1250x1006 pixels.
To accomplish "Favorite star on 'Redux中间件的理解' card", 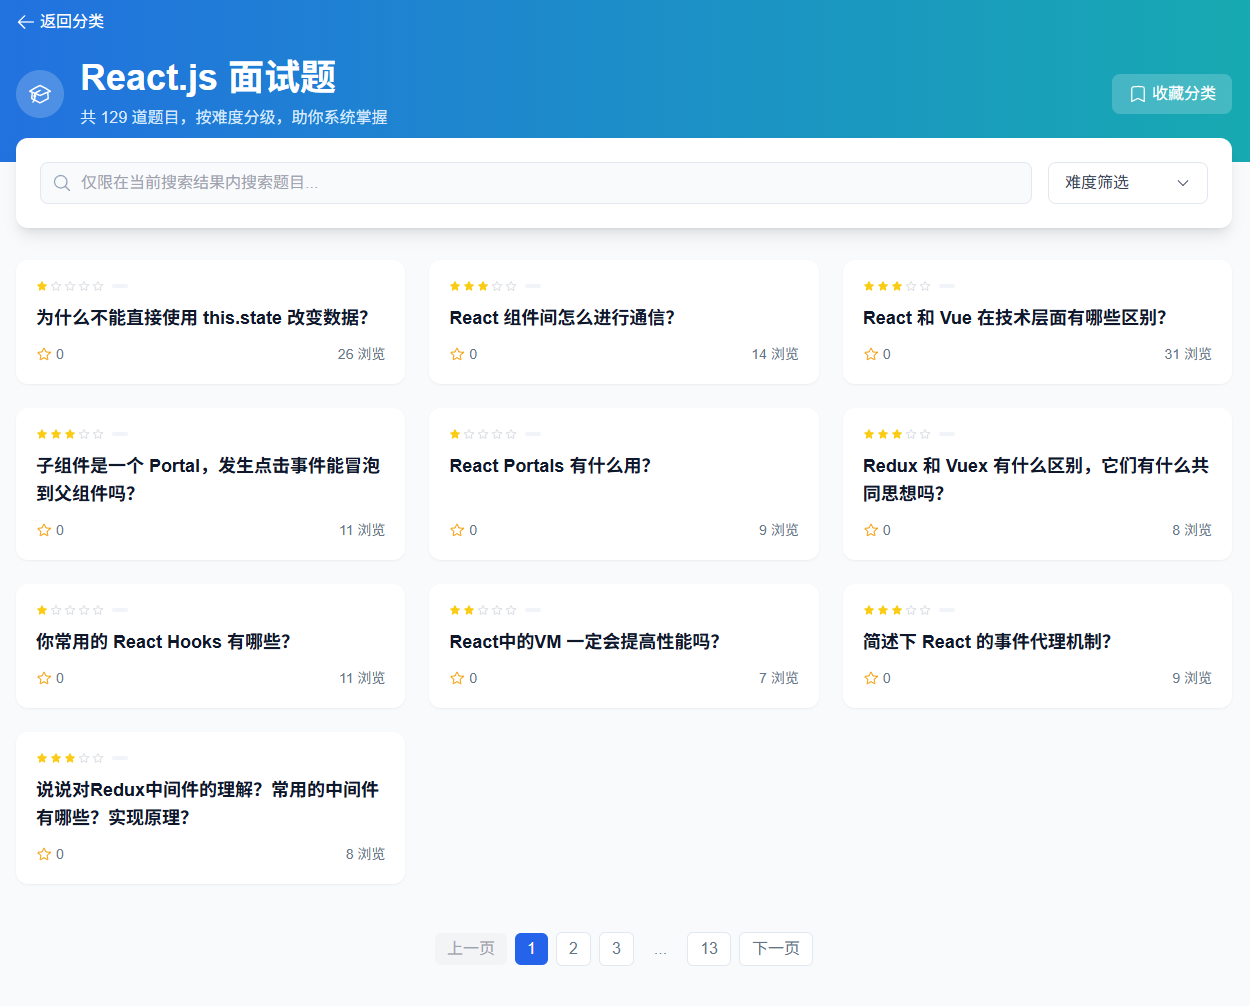I will [44, 854].
